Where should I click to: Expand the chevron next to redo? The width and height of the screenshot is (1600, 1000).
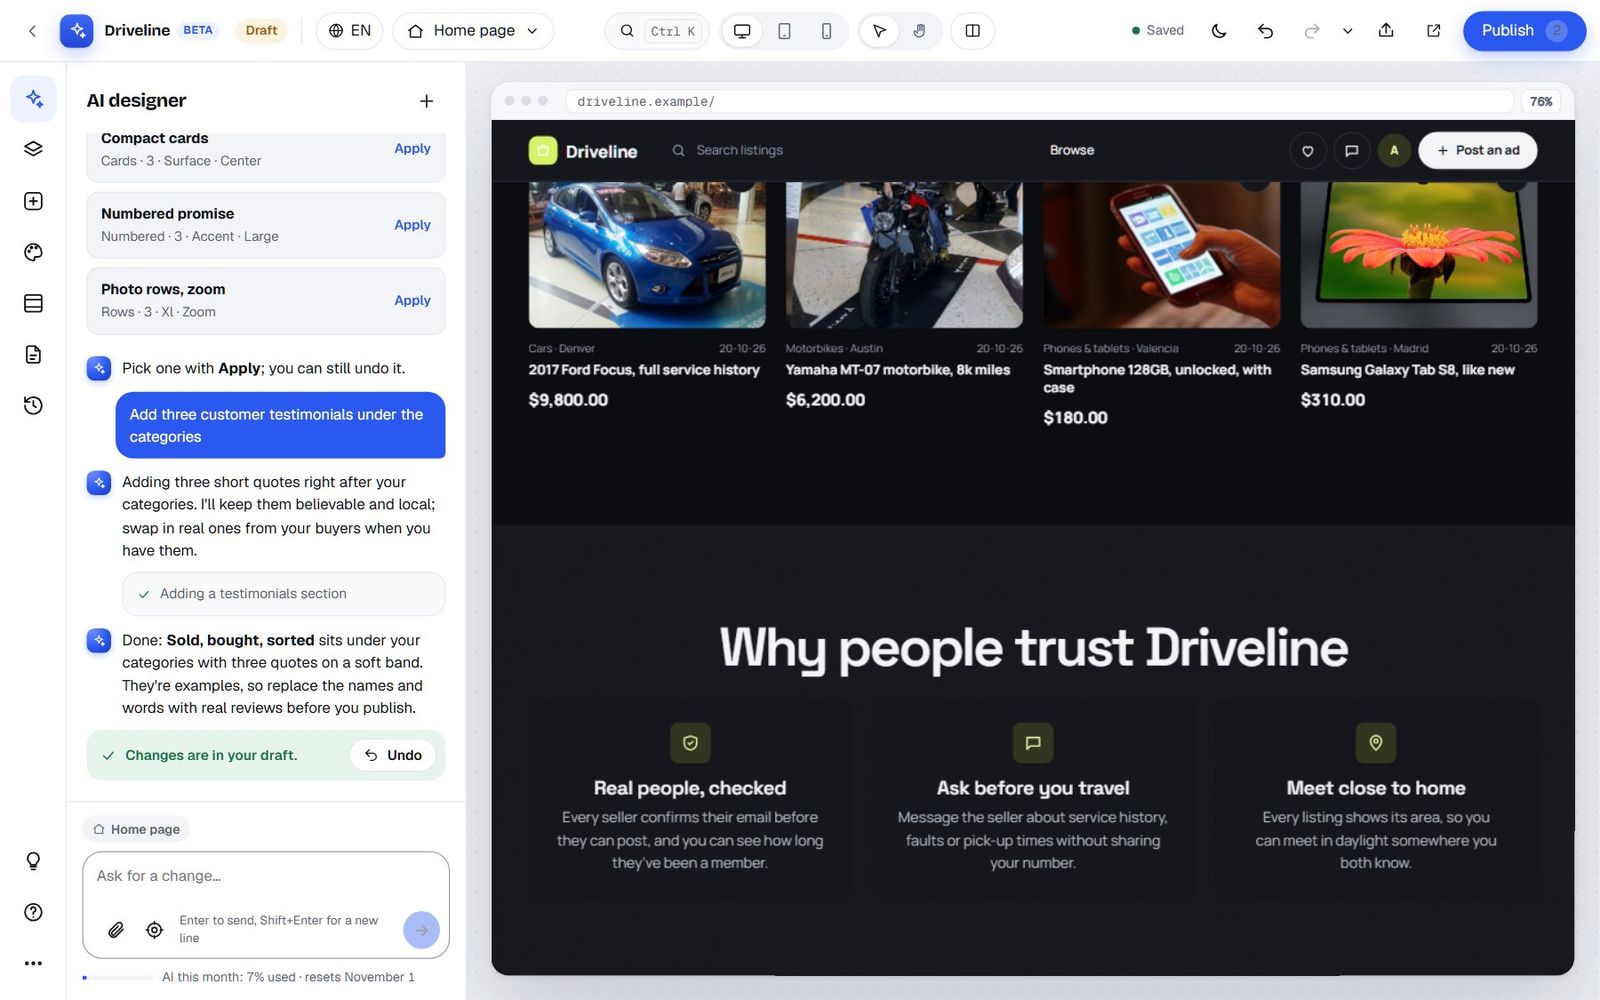pos(1347,31)
